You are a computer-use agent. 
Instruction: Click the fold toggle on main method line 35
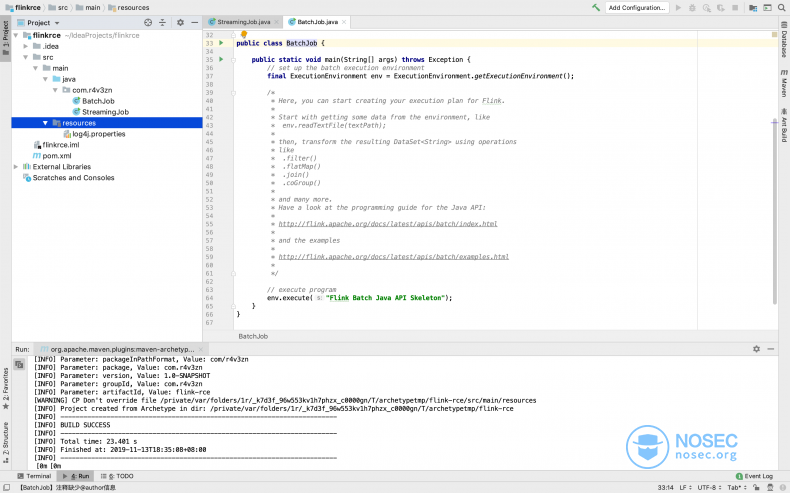click(233, 60)
